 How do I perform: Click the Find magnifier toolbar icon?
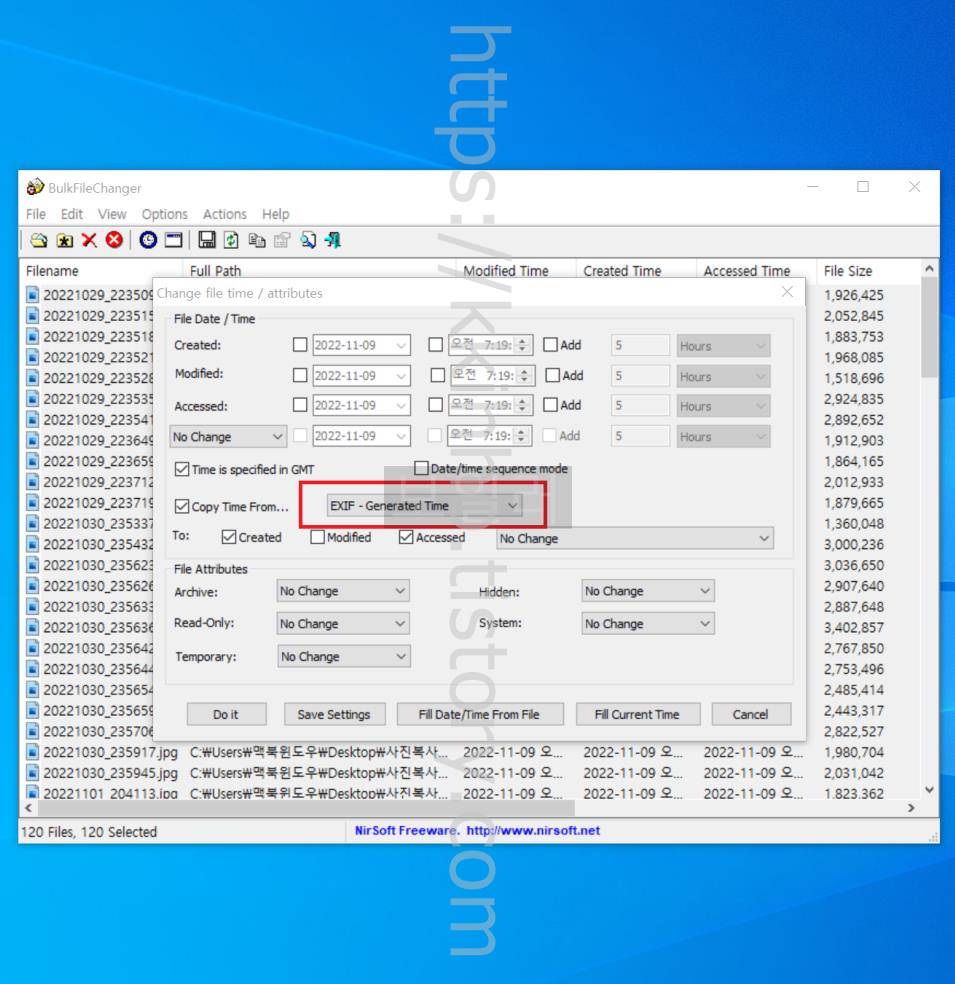[307, 240]
